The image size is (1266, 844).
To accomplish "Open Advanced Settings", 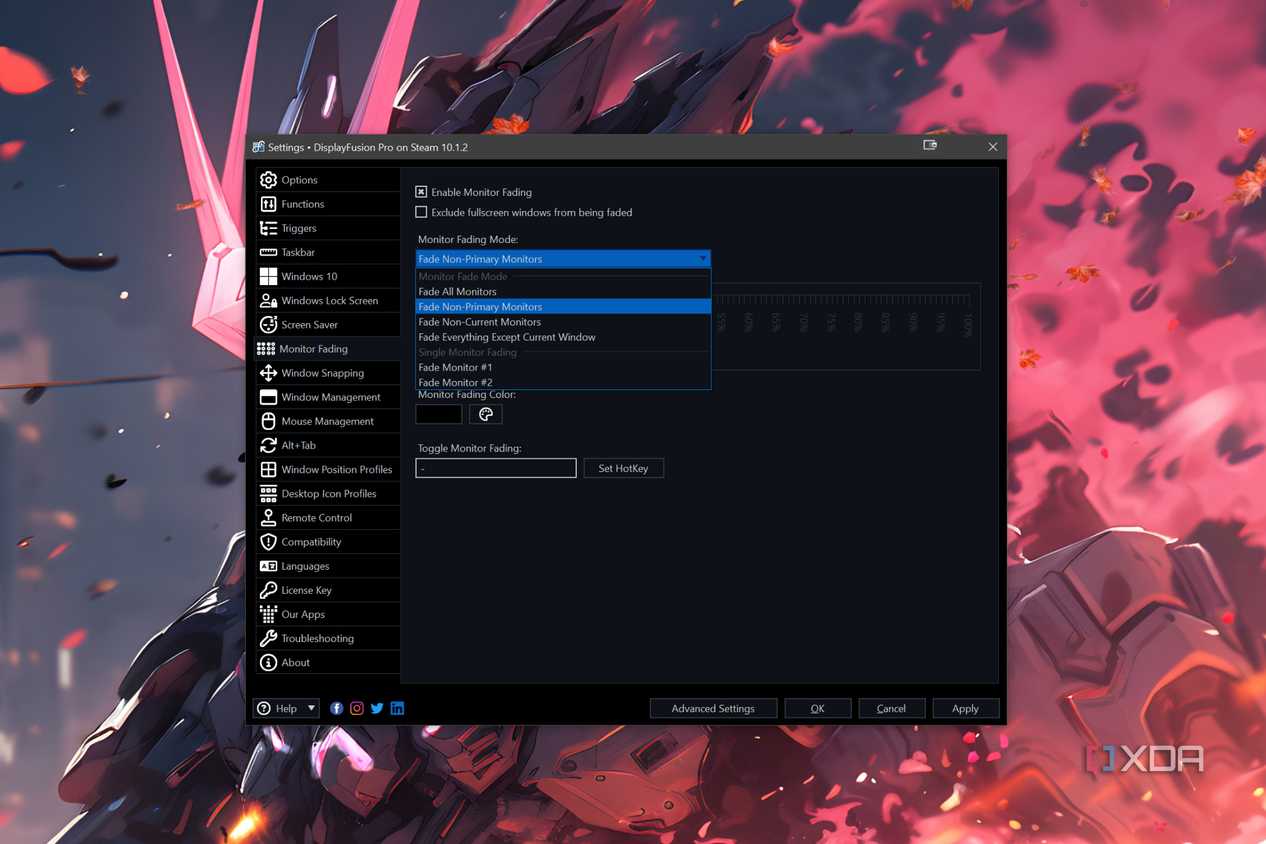I will (713, 708).
